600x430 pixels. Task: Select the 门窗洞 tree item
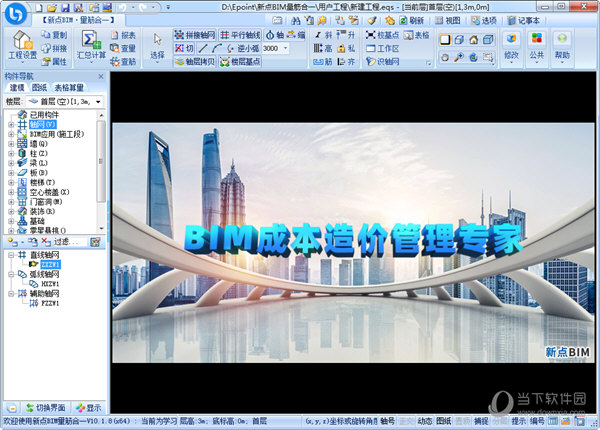(46, 202)
